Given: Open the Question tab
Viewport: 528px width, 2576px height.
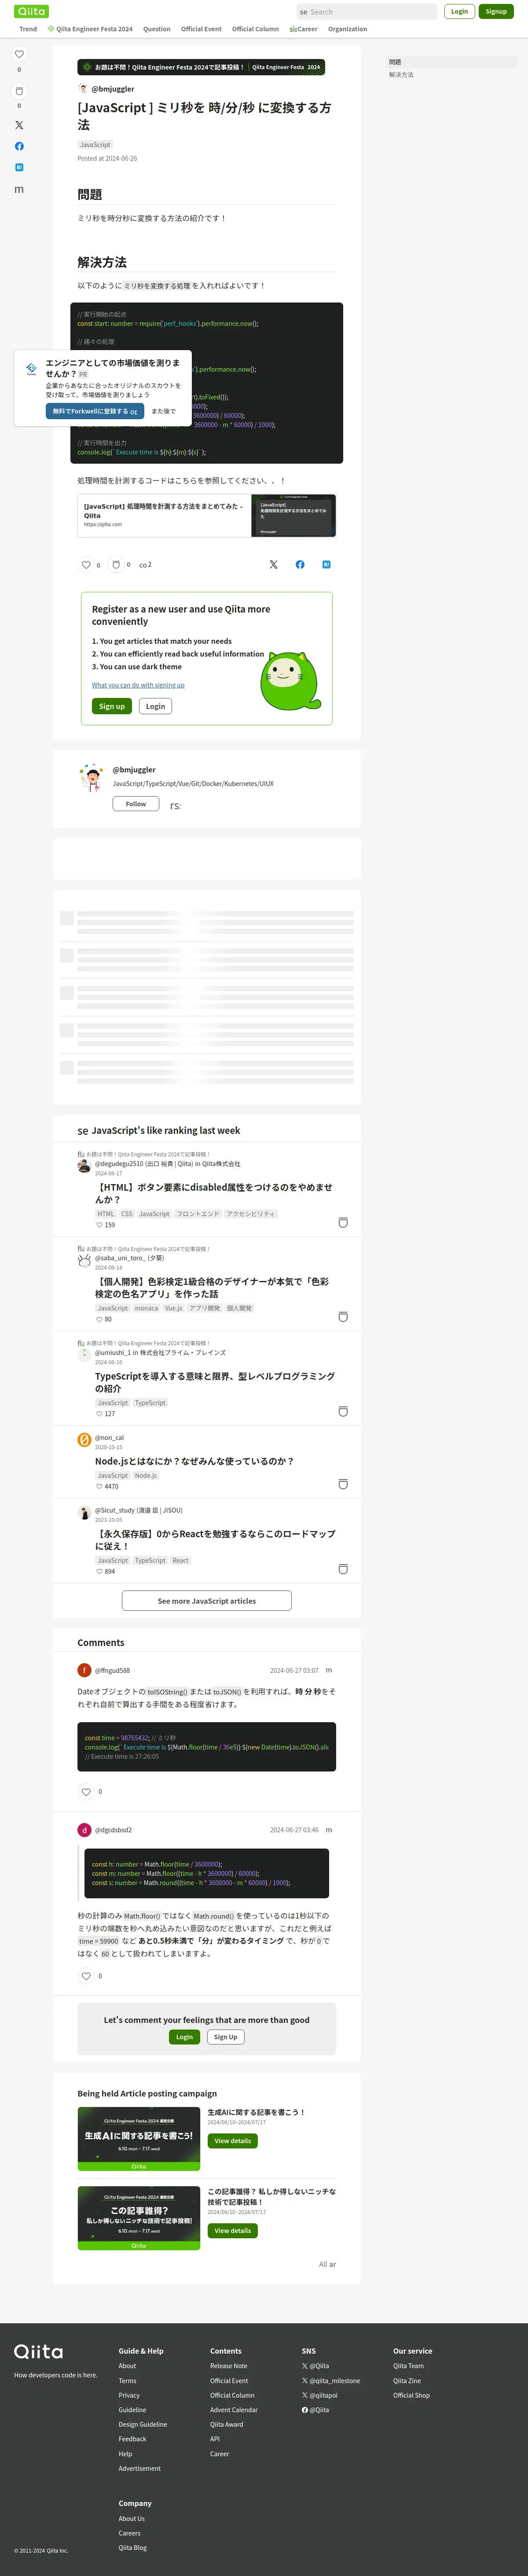Looking at the screenshot, I should (x=157, y=29).
